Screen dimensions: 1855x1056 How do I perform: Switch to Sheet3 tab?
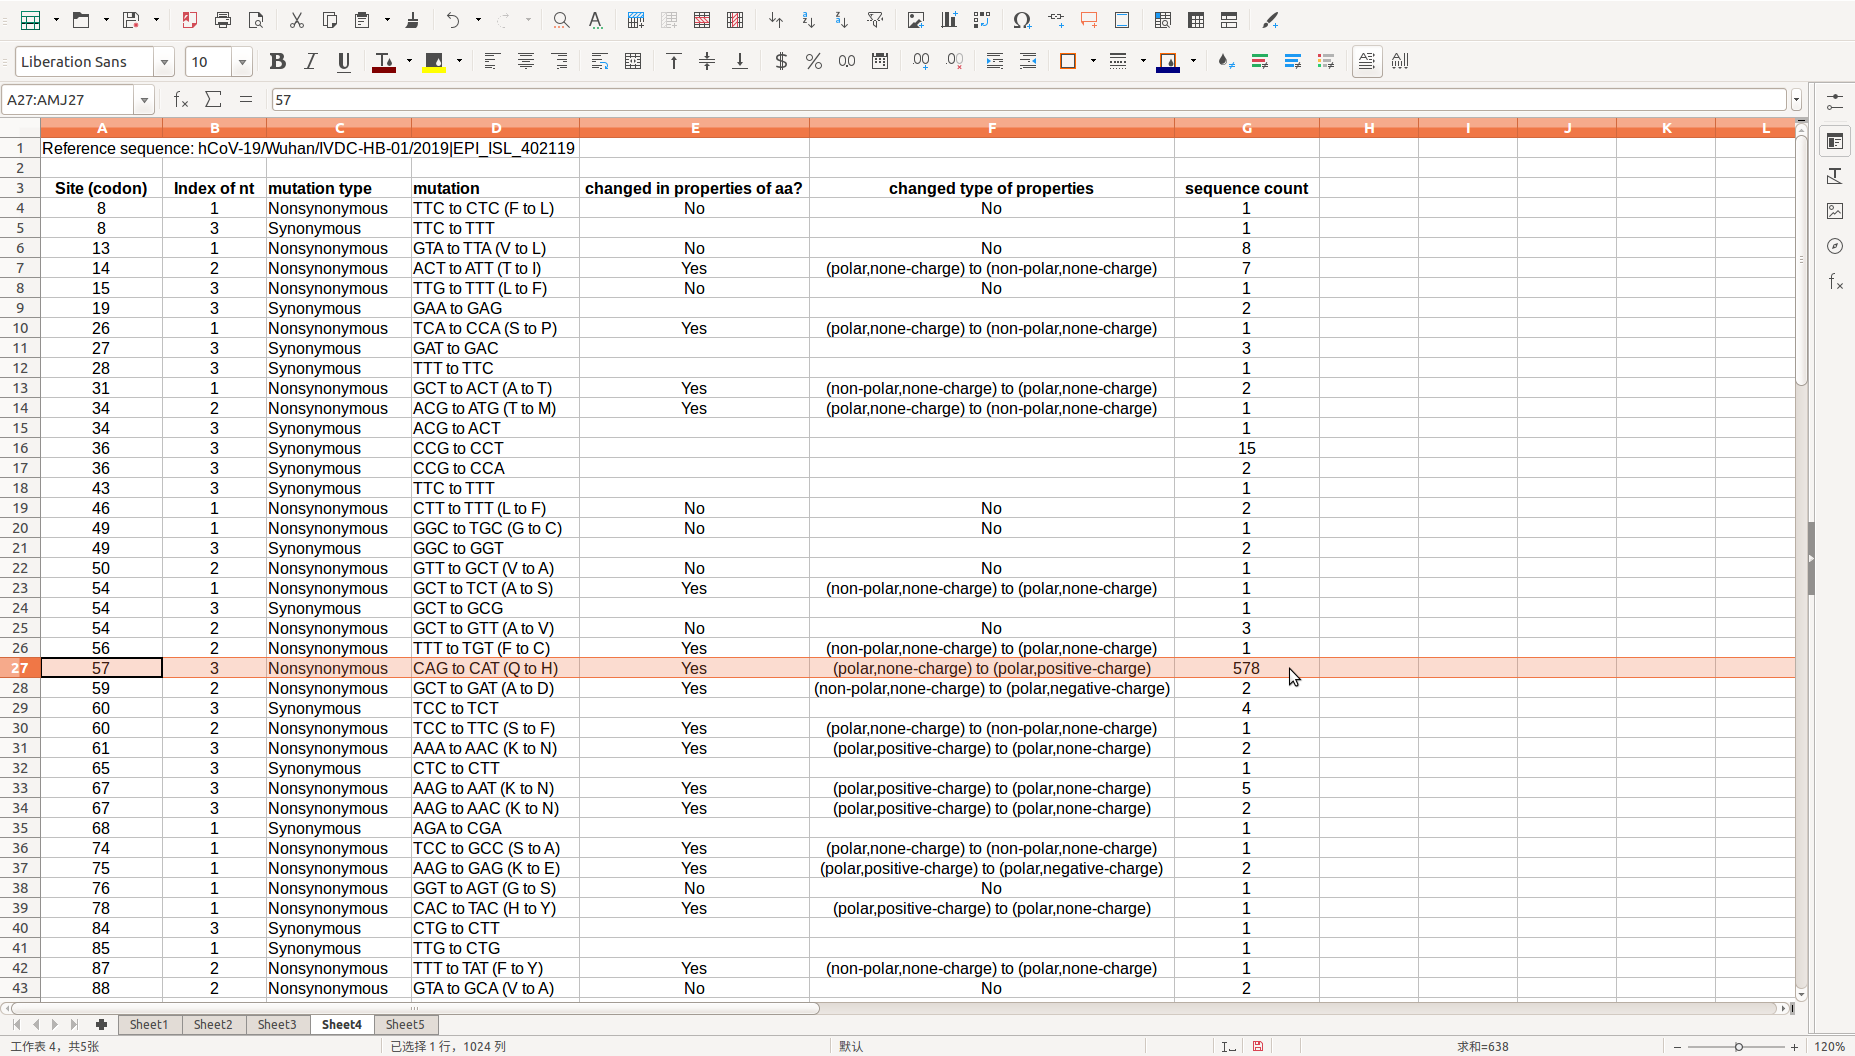tap(277, 1024)
